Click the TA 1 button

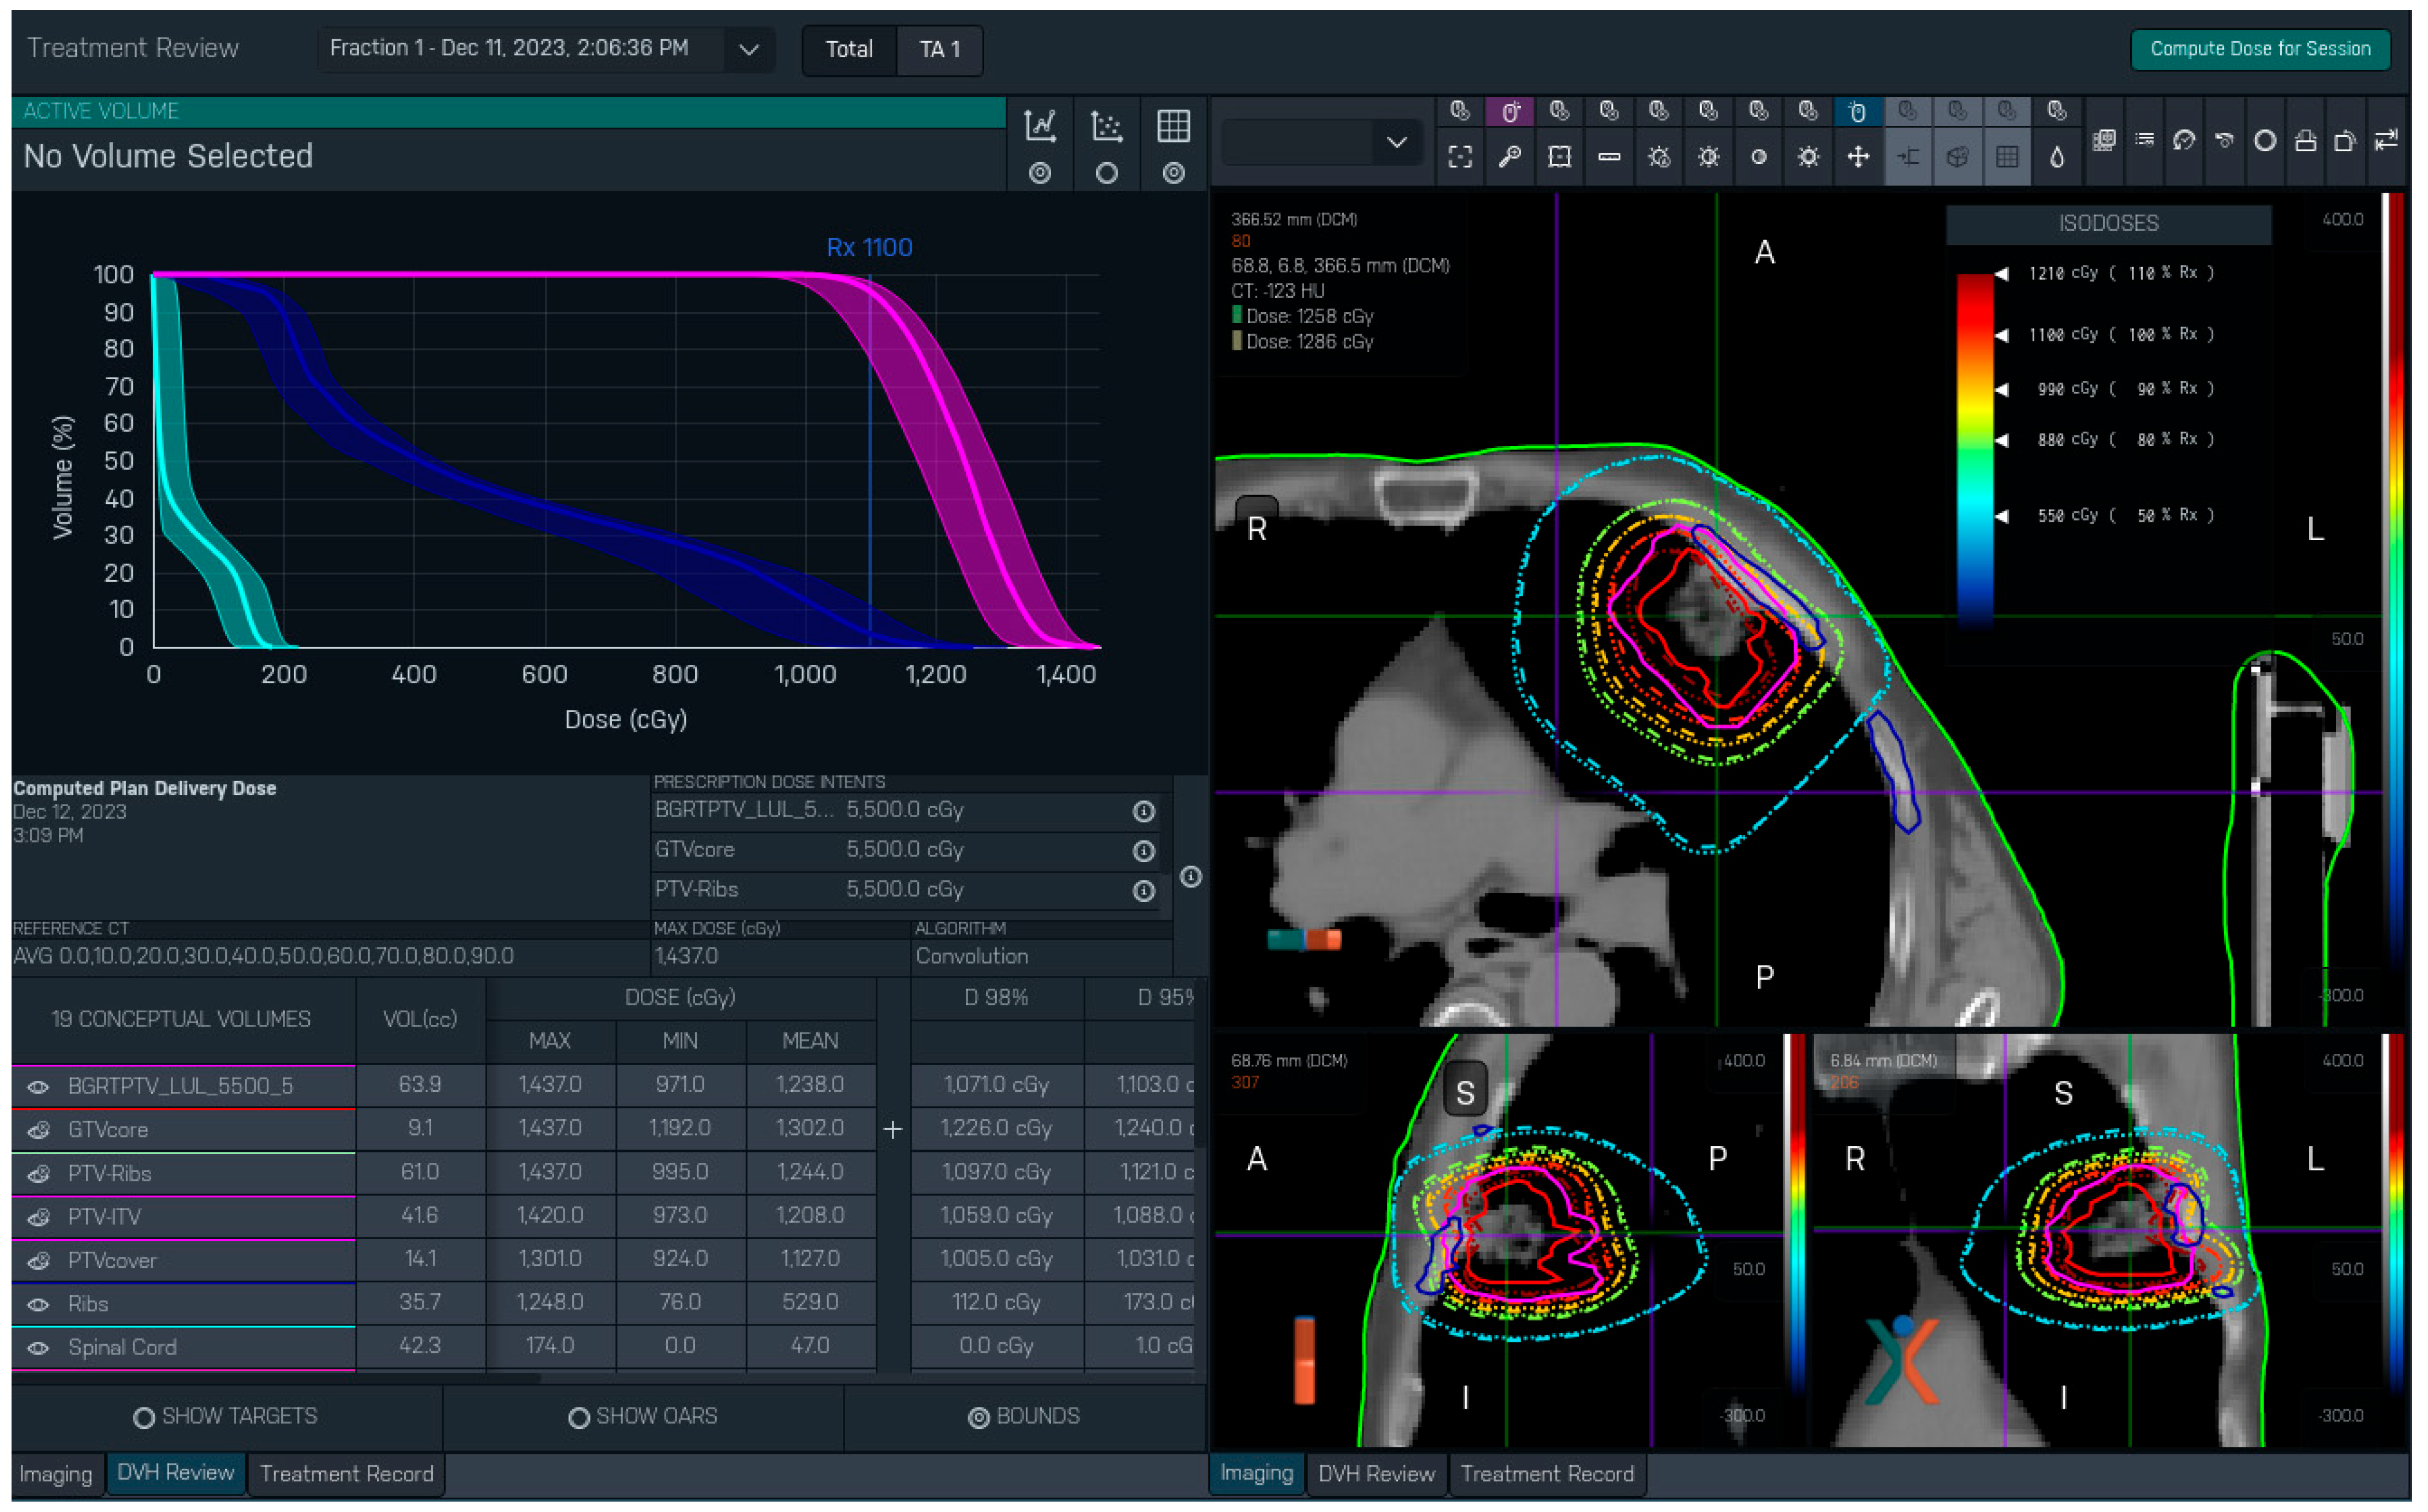939,49
